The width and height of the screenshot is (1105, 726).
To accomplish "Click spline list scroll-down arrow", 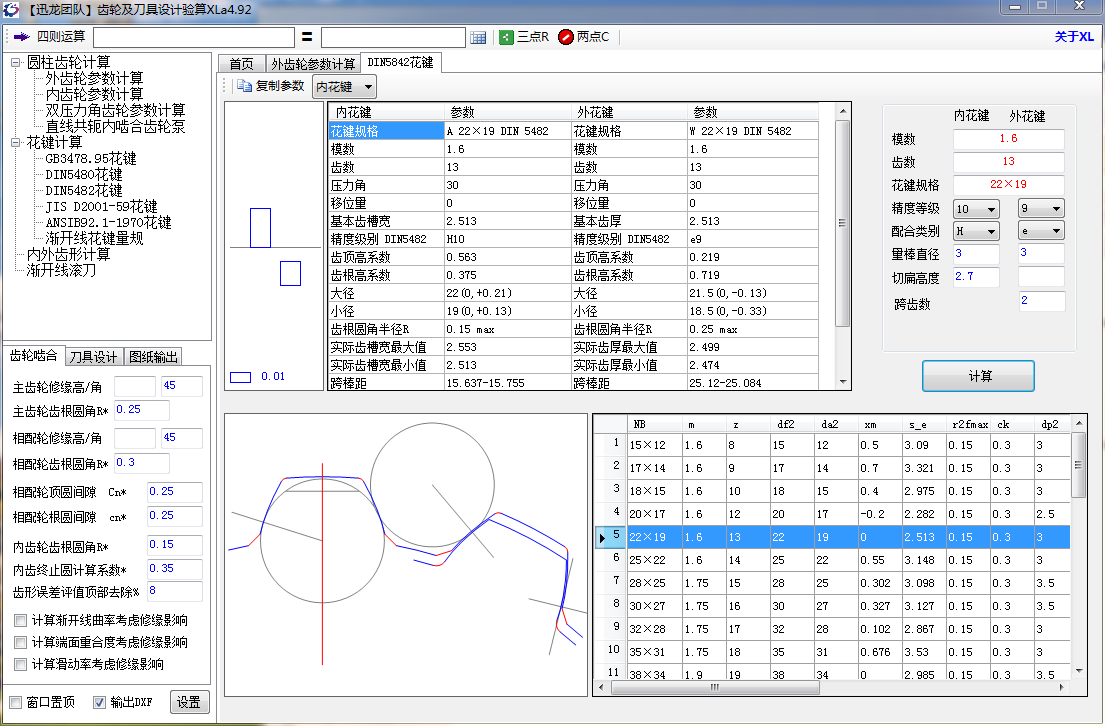I will (x=1079, y=672).
